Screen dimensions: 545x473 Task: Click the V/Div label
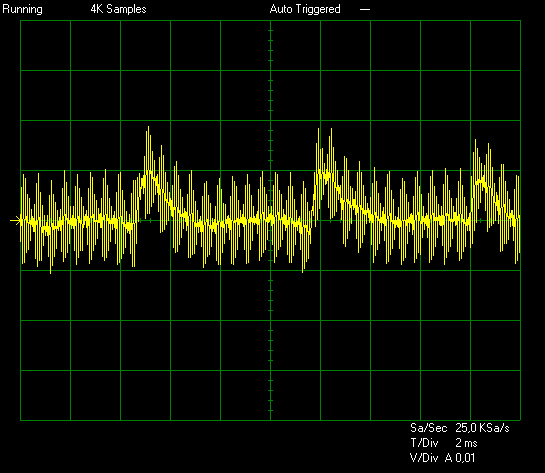(x=424, y=458)
